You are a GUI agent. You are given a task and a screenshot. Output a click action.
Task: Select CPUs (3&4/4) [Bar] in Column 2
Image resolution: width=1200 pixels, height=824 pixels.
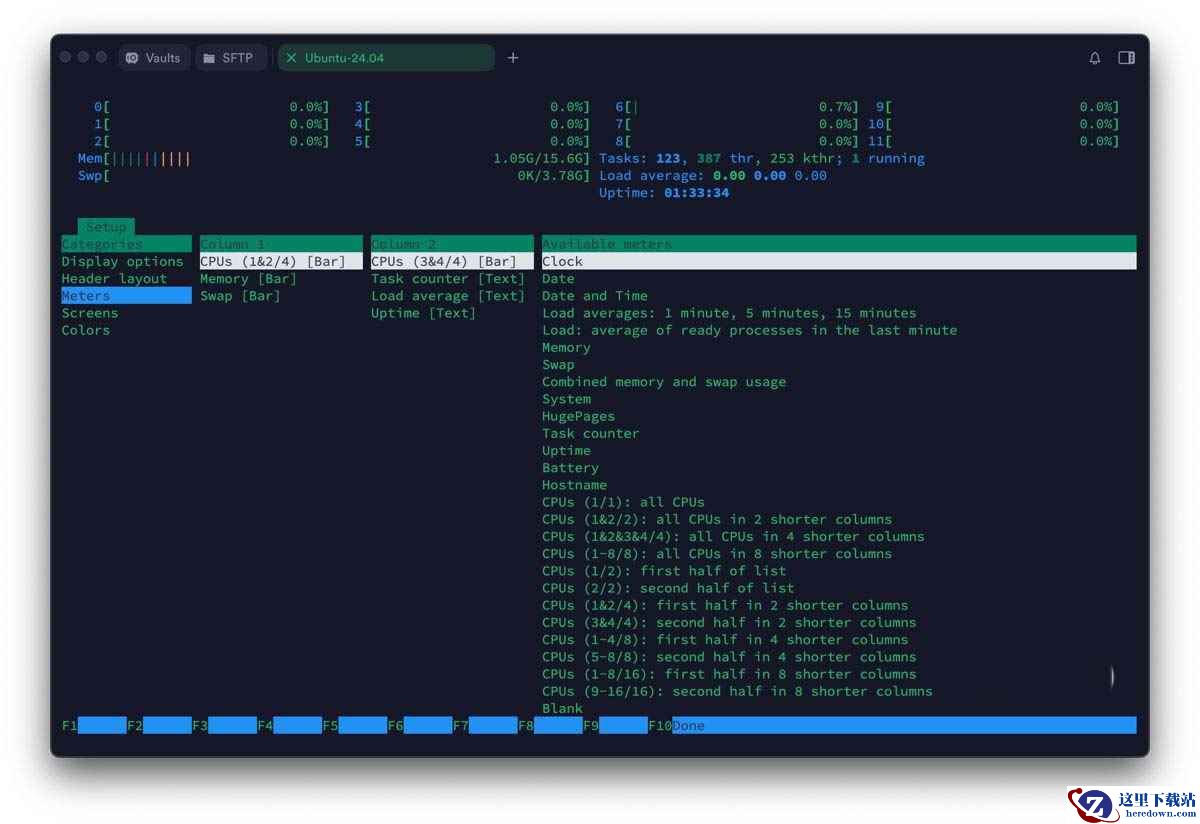click(x=452, y=262)
